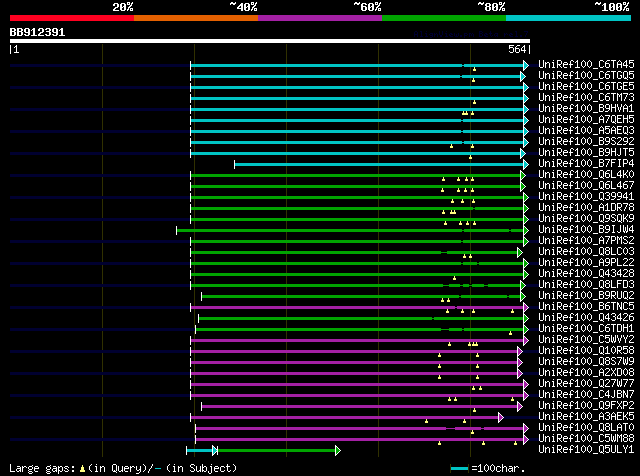The height and width of the screenshot is (476, 640).
Task: Select UniRef100_B7FIP4 label
Action: [x=586, y=164]
